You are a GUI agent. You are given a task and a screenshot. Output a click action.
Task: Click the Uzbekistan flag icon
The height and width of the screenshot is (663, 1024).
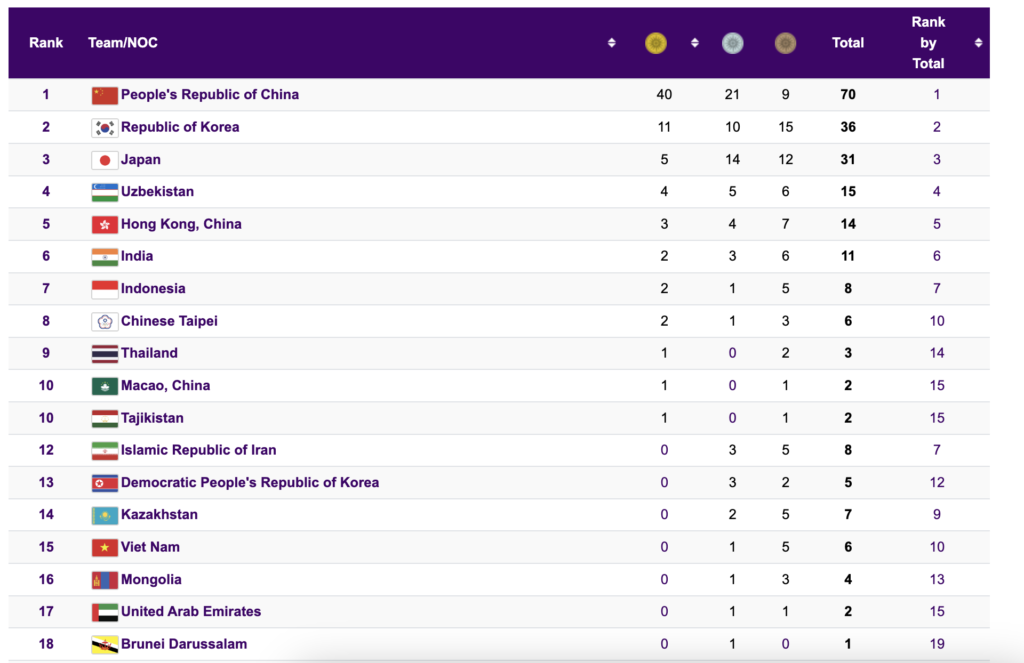click(x=104, y=192)
